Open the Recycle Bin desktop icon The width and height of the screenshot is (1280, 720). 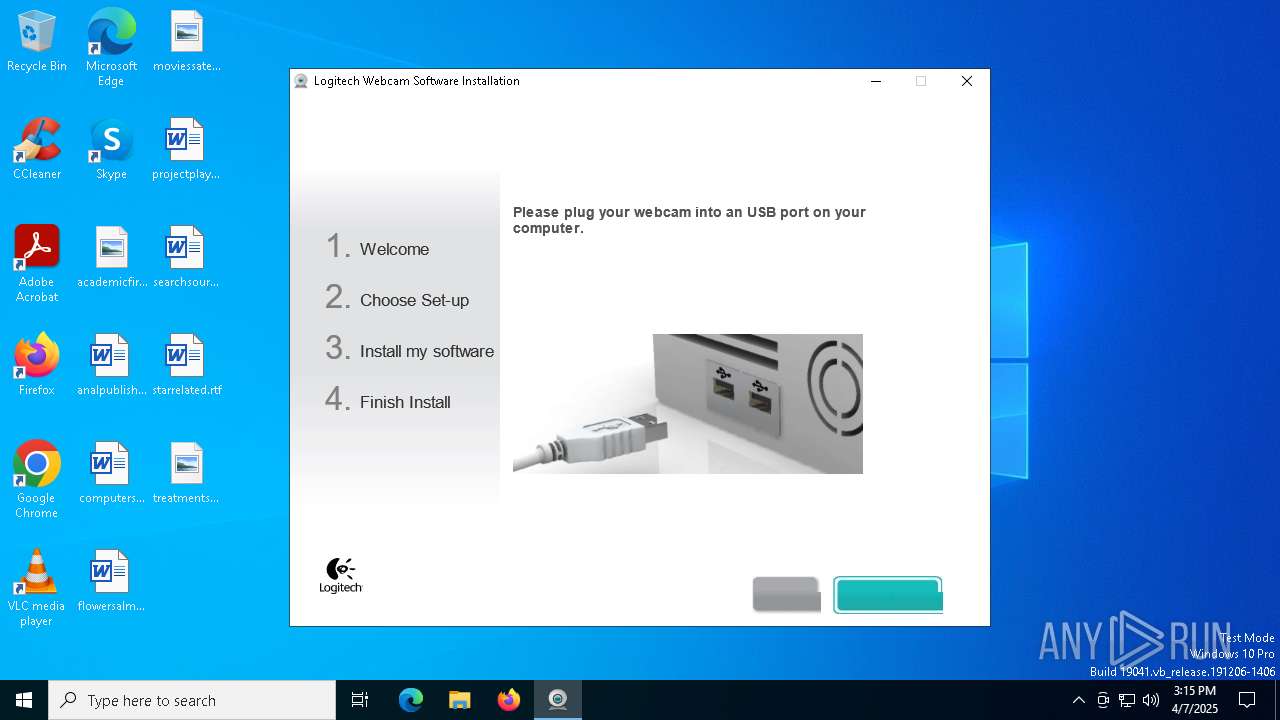point(37,42)
